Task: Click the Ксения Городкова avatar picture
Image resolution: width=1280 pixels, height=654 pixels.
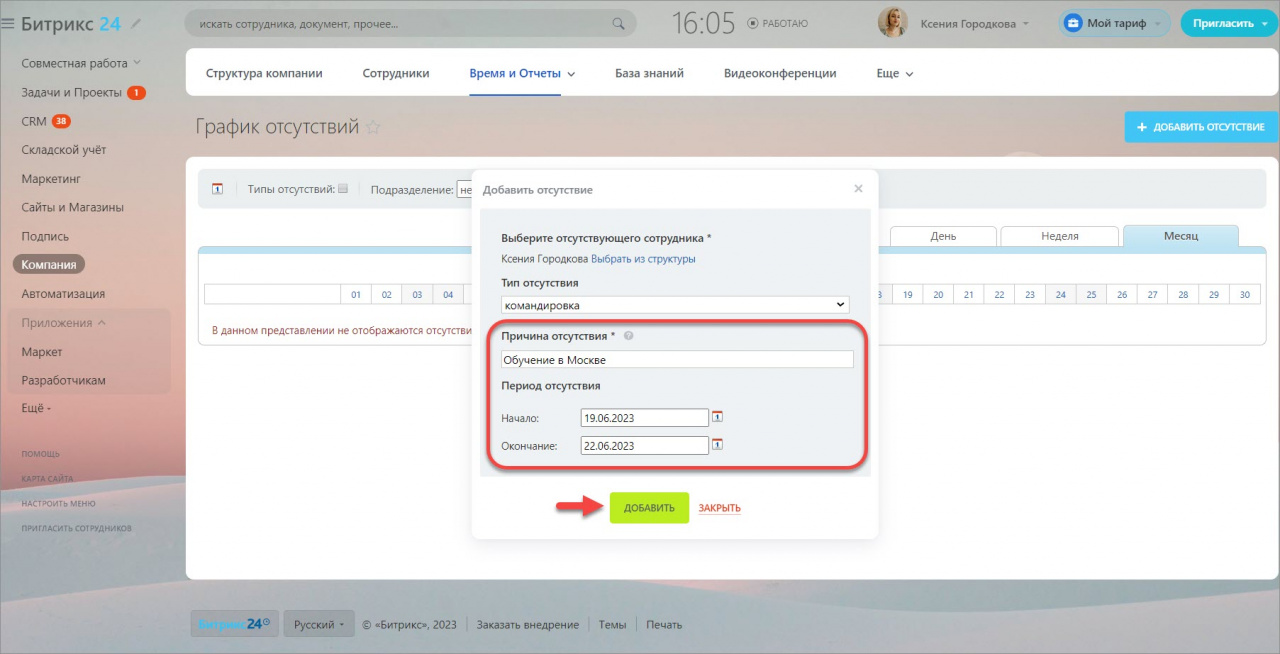Action: tap(893, 23)
